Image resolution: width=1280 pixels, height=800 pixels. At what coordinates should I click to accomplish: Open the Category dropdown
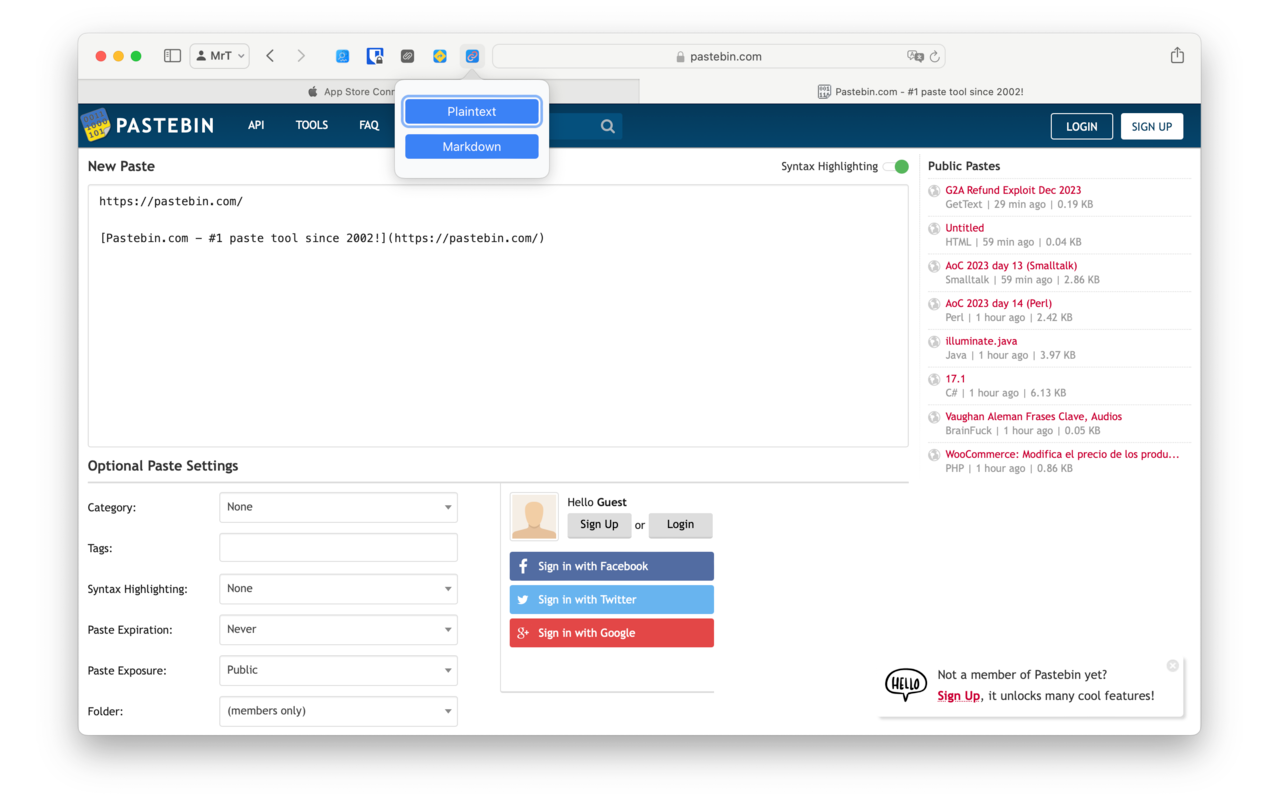click(x=338, y=507)
